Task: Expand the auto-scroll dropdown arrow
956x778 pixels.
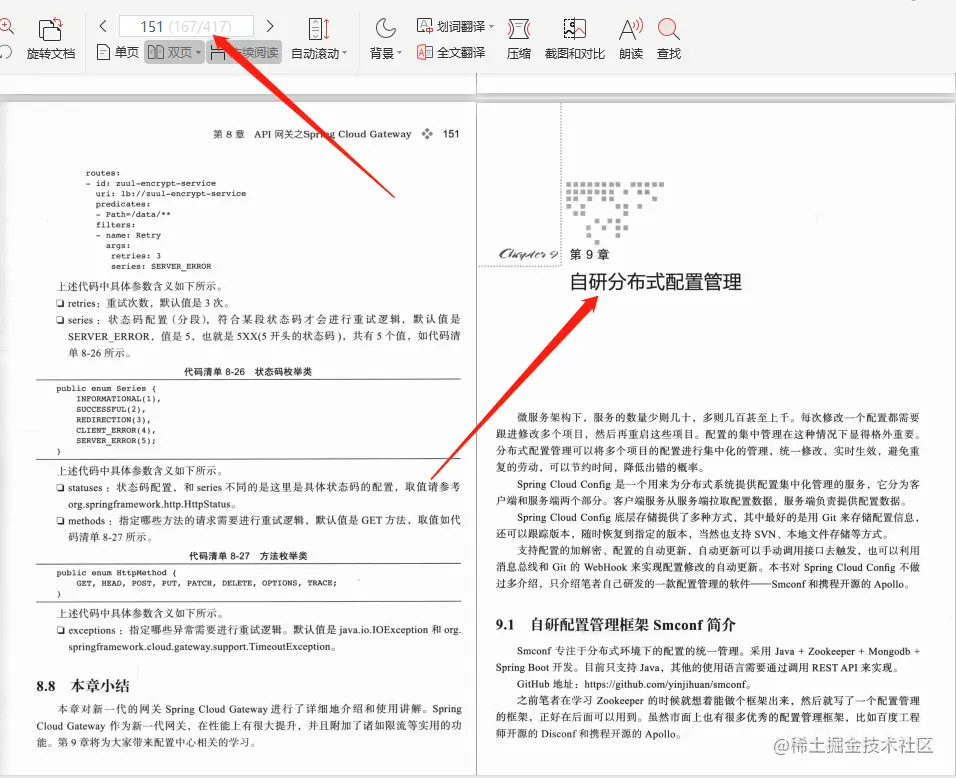Action: coord(345,53)
